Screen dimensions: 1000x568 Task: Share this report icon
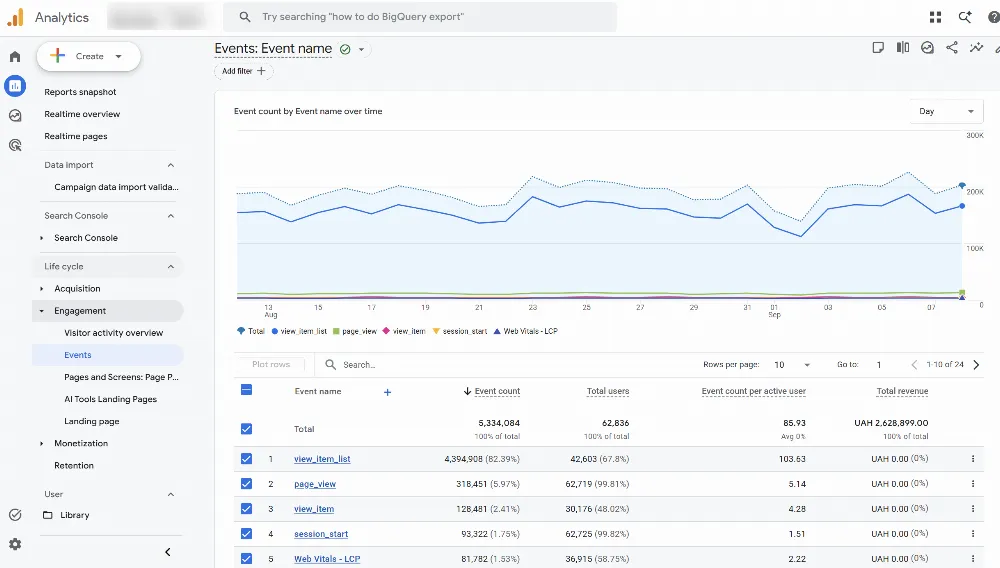click(952, 48)
